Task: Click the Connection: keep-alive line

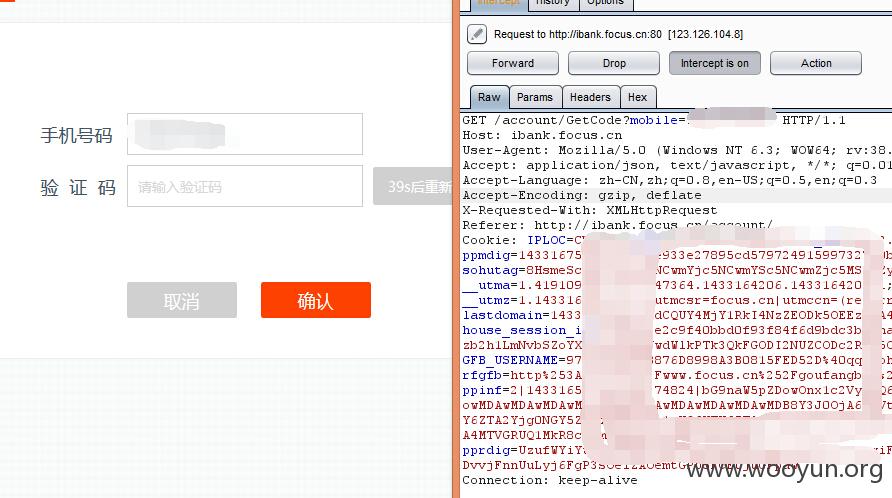Action: point(550,480)
